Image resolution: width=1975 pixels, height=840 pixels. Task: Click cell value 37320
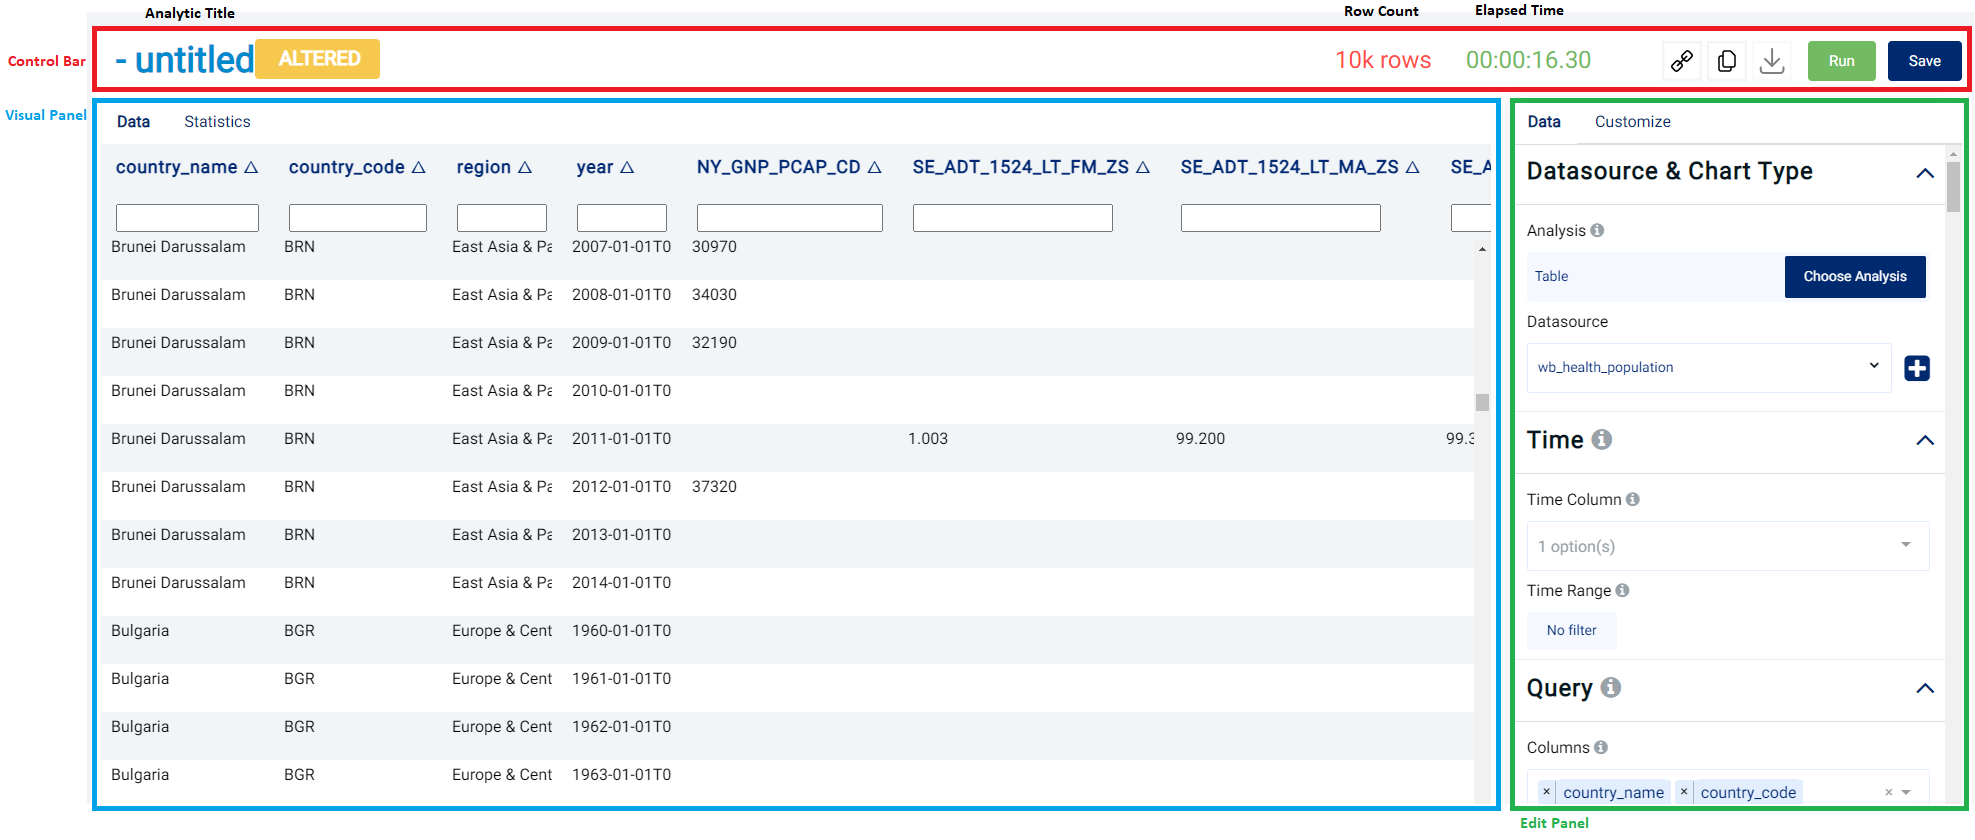click(714, 486)
